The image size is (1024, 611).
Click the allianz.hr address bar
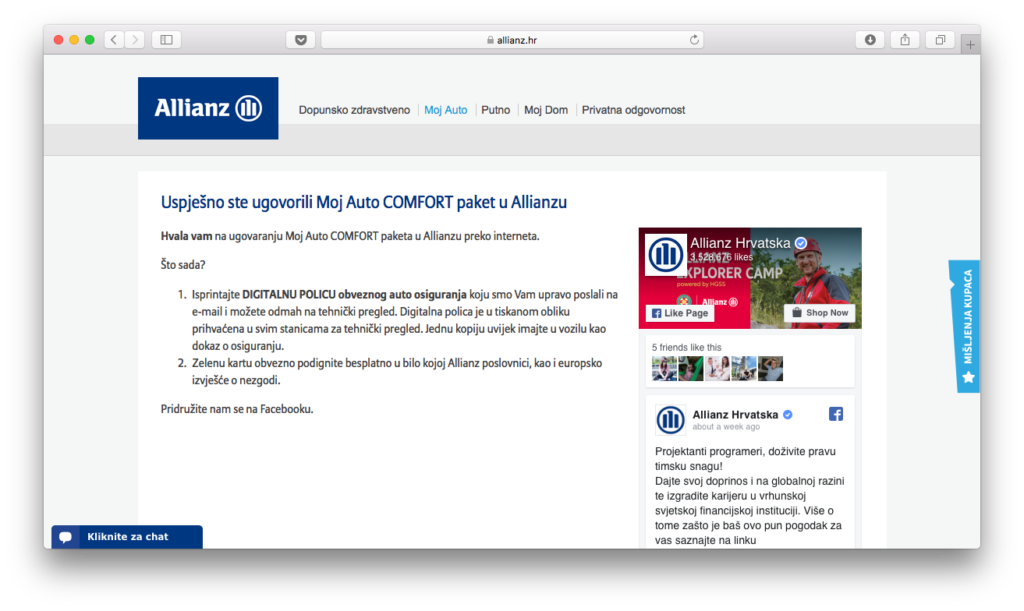click(512, 40)
